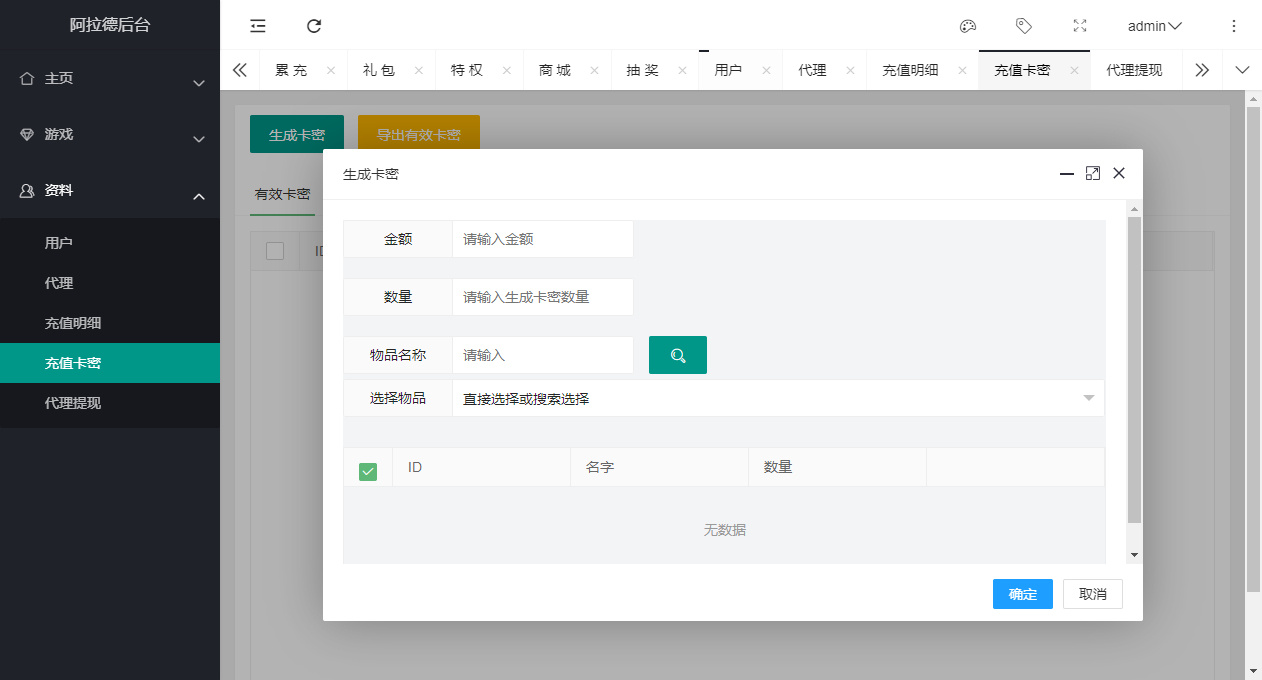Image resolution: width=1262 pixels, height=680 pixels.
Task: Collapse the 资料 sidebar section
Action: click(110, 191)
